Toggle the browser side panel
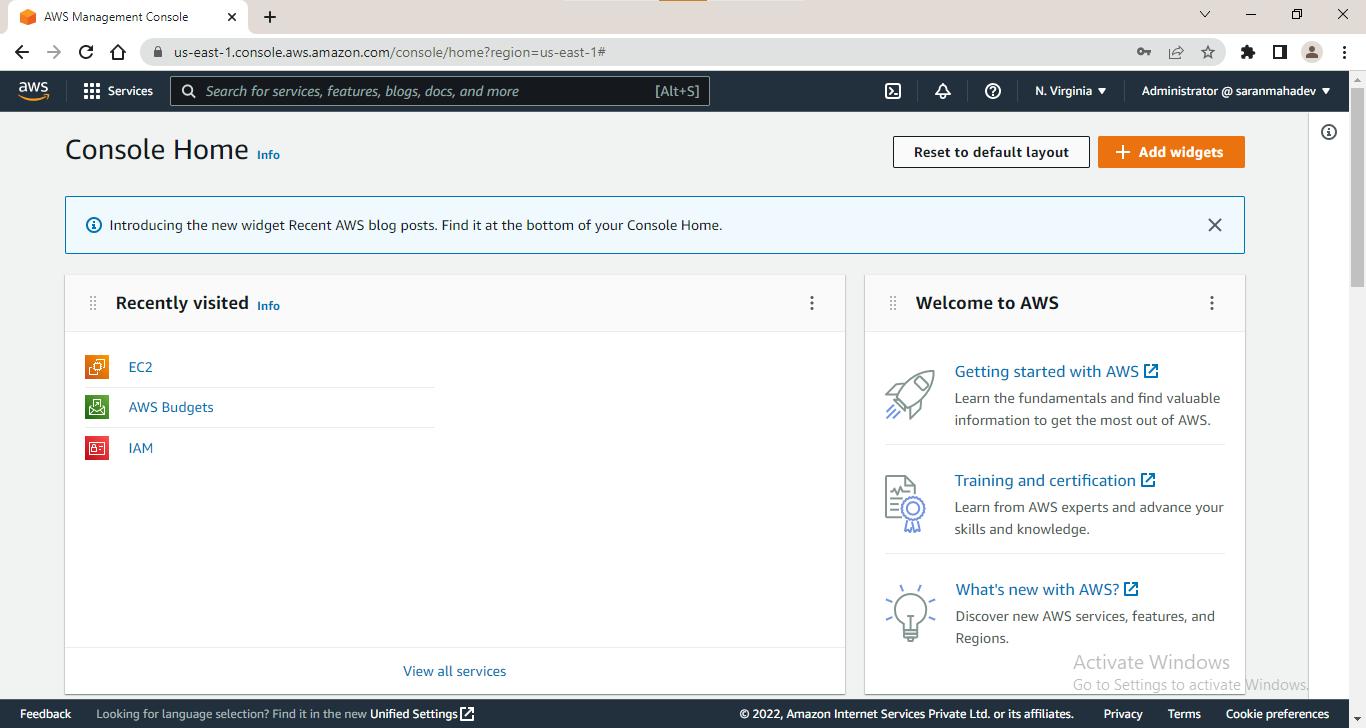Screen dimensions: 1366x728 [1279, 52]
